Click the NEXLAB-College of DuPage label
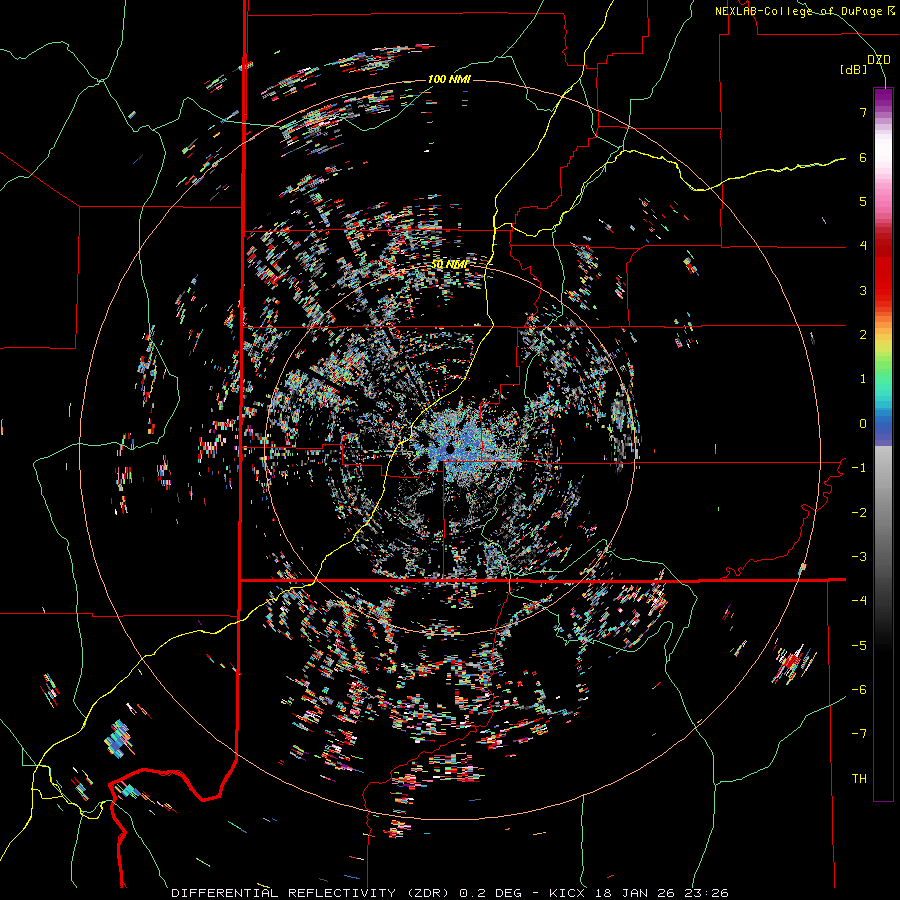Viewport: 900px width, 900px height. [804, 11]
